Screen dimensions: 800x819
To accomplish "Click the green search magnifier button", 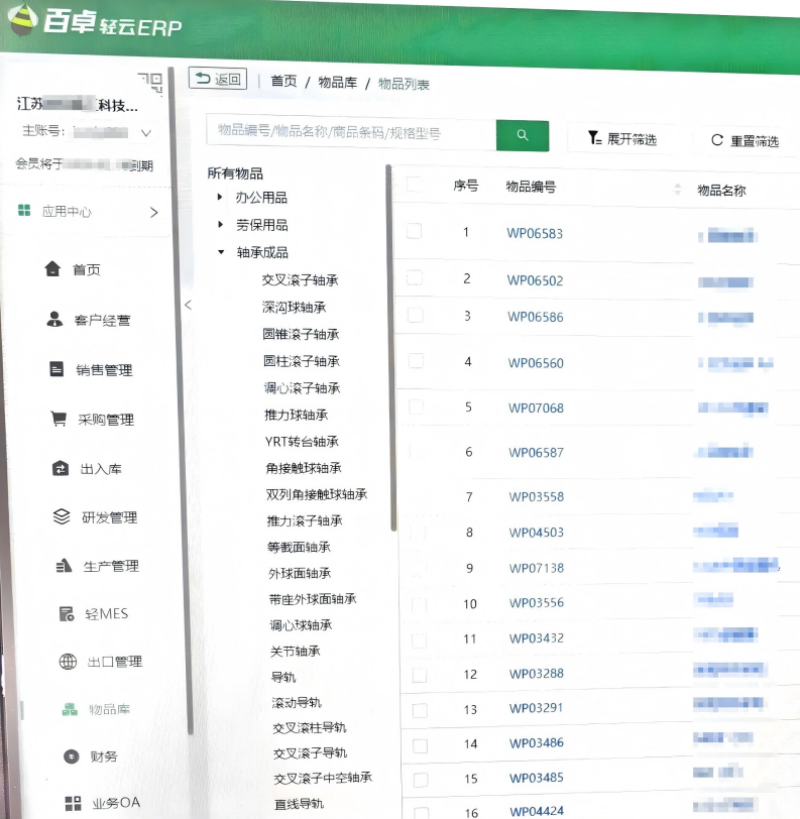I will pyautogui.click(x=522, y=135).
